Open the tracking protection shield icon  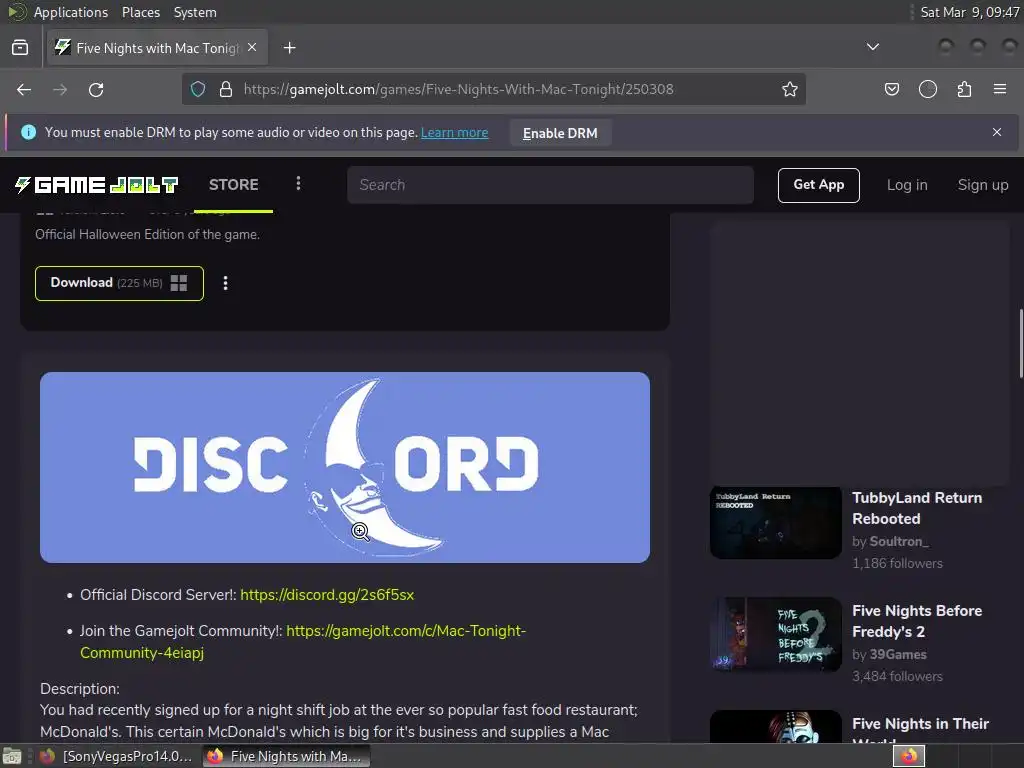198,89
